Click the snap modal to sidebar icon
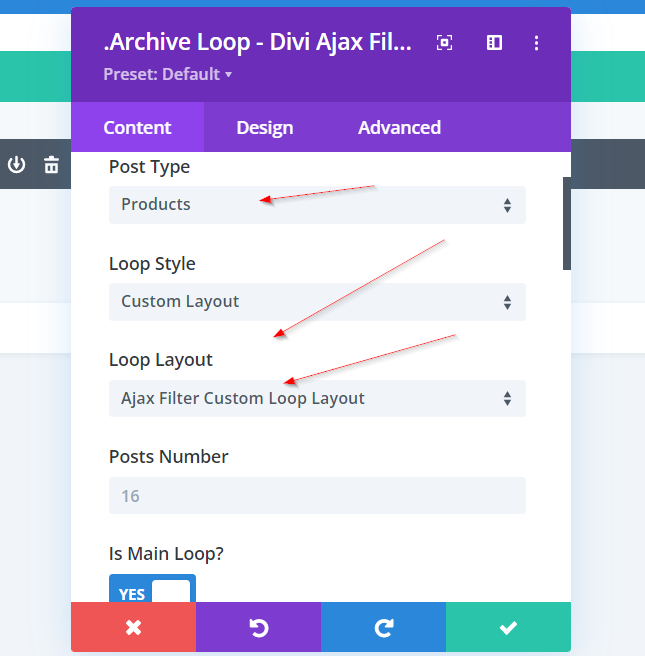 coord(494,43)
